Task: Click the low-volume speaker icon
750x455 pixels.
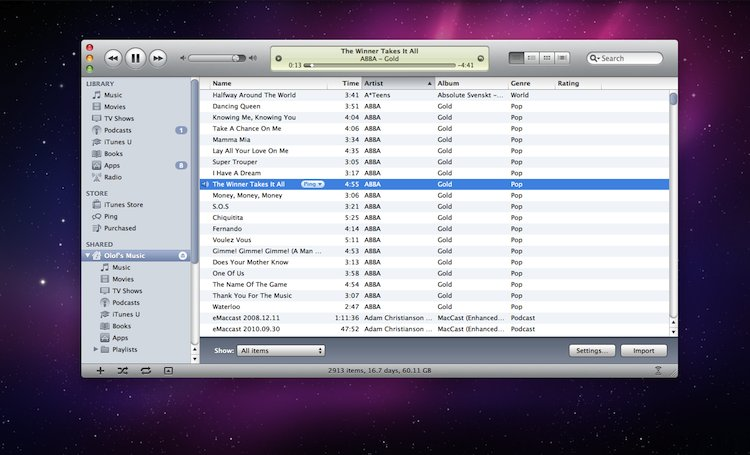Action: pyautogui.click(x=182, y=58)
